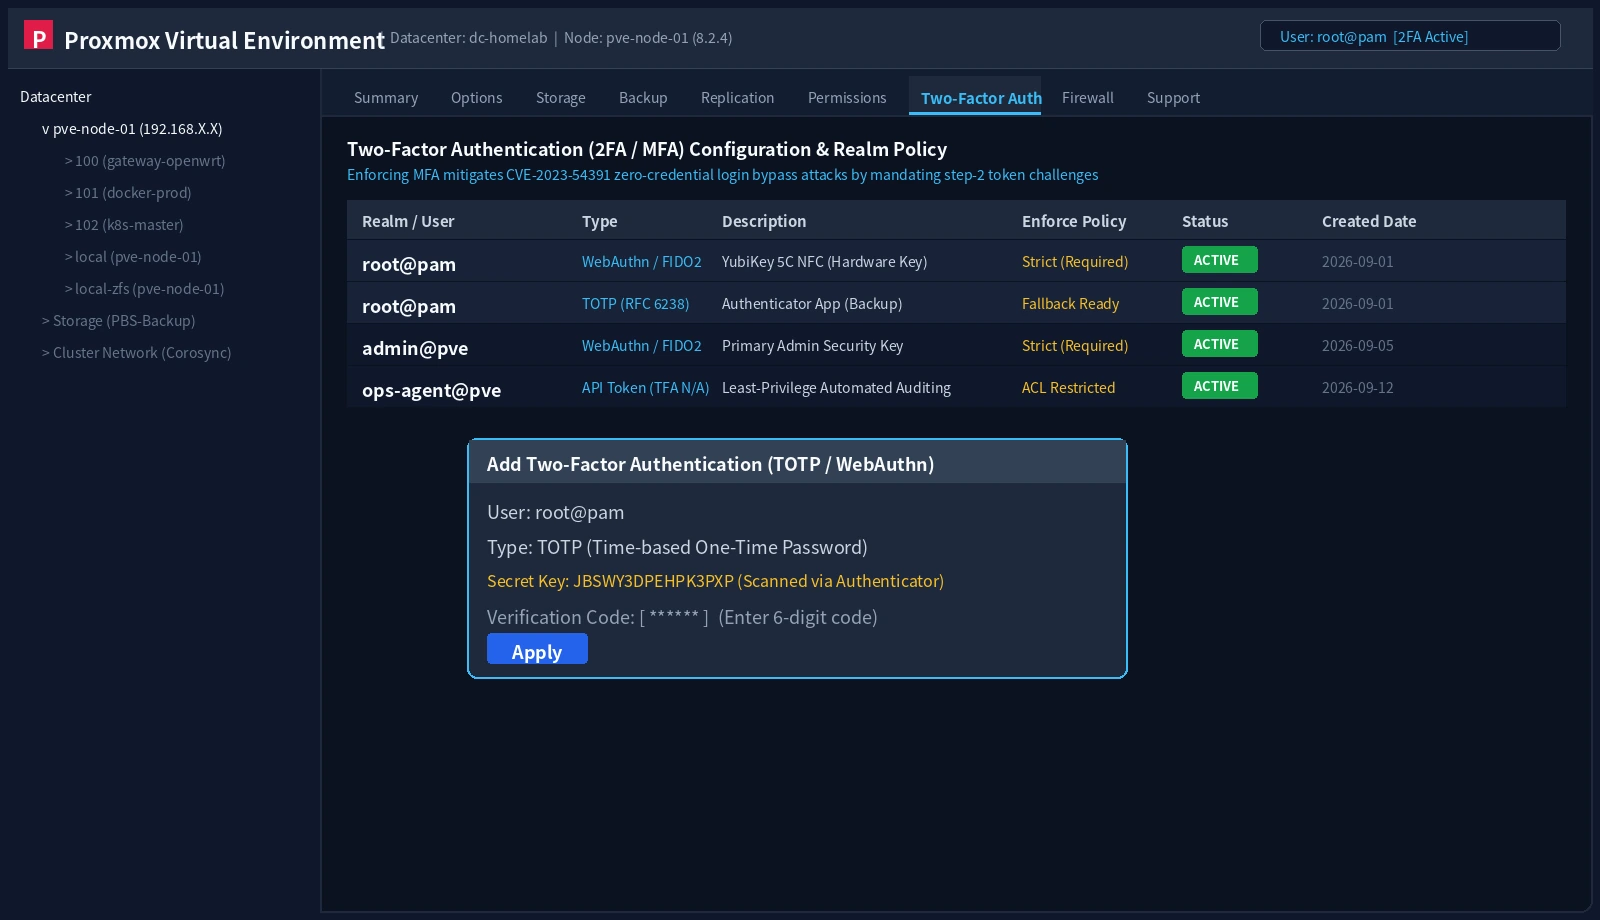The image size is (1600, 920).
Task: Click Strict (Required) for admin@pve
Action: [1075, 346]
